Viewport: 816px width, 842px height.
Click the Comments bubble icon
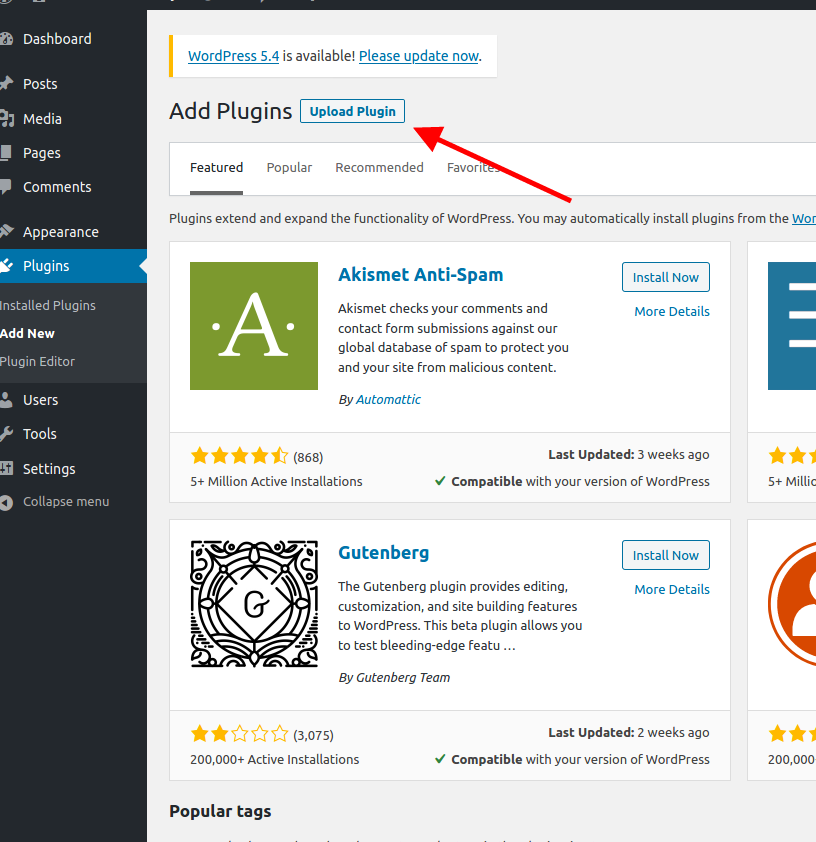tap(6, 187)
